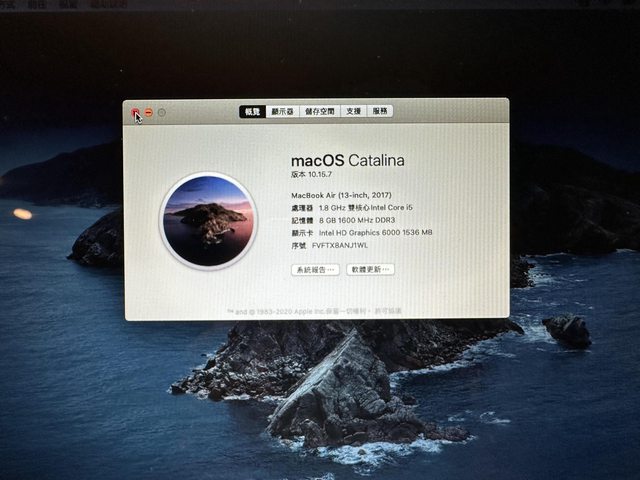Select the 概覽 tab

pyautogui.click(x=252, y=112)
